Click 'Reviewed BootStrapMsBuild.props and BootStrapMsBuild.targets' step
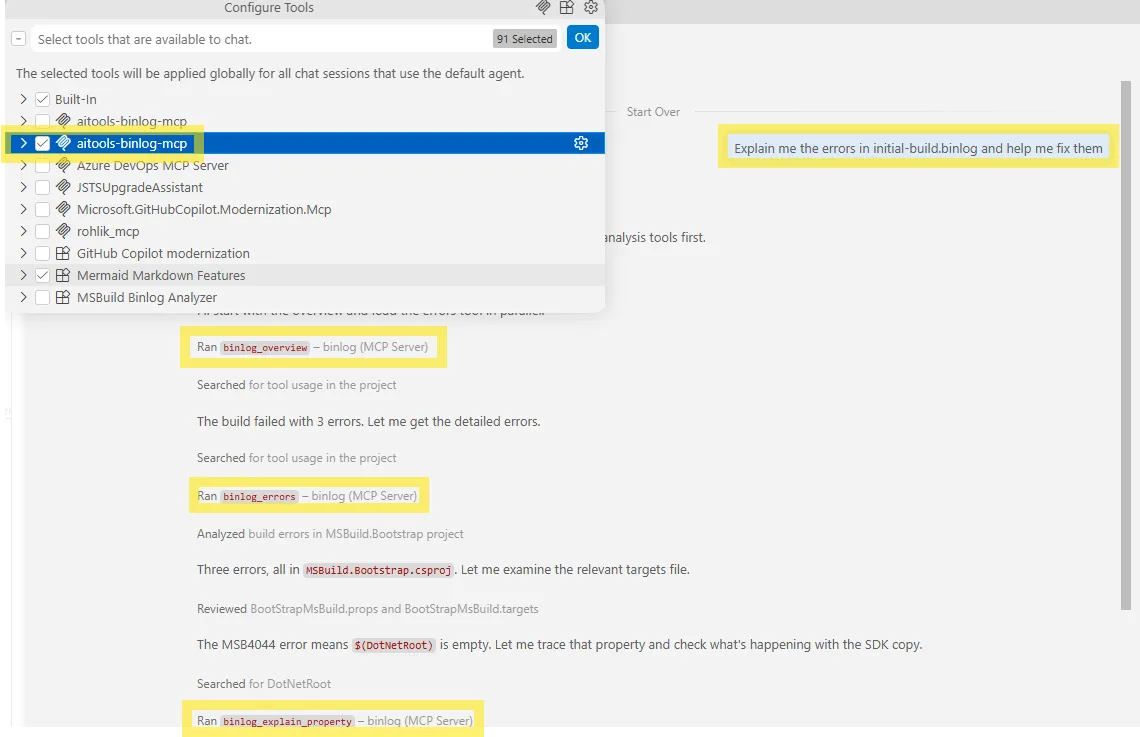The image size is (1140, 737). click(367, 608)
